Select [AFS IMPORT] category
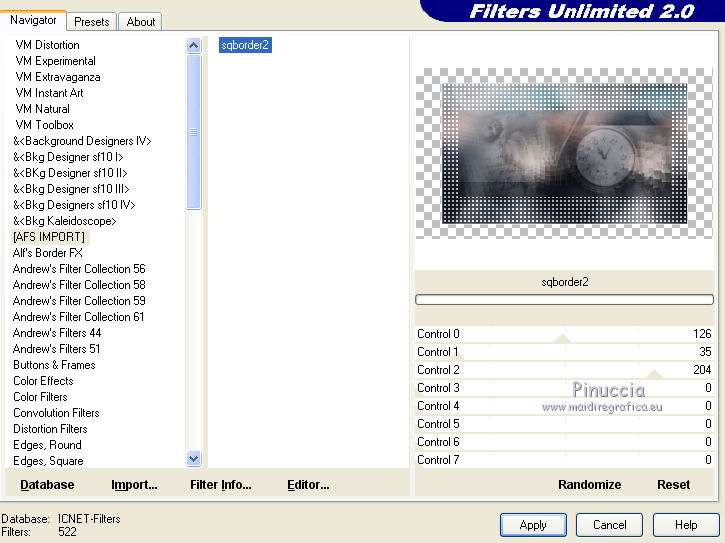The height and width of the screenshot is (543, 725). tap(49, 237)
